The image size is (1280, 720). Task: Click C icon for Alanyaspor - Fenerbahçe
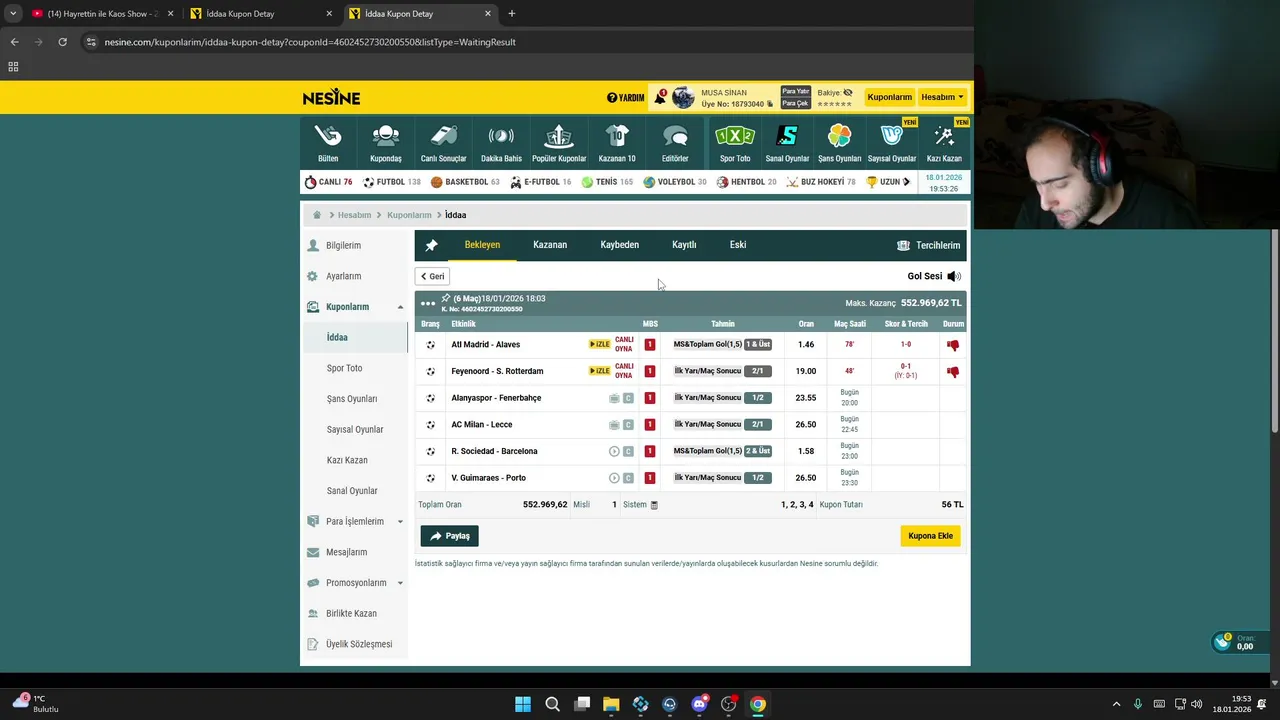click(x=628, y=398)
